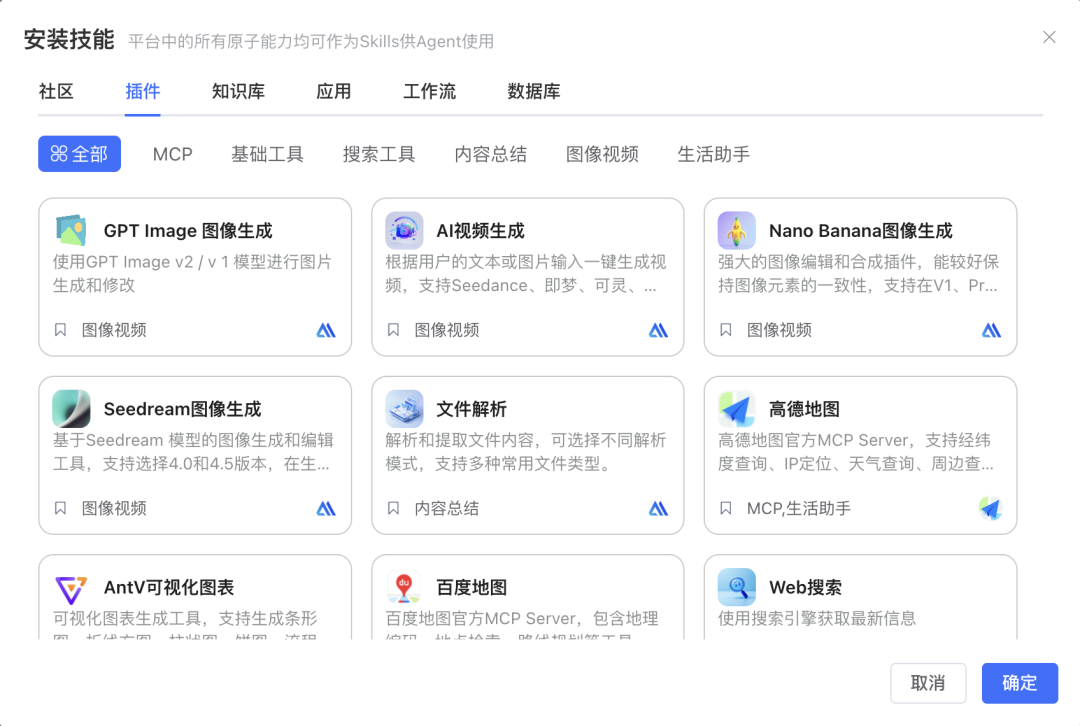The height and width of the screenshot is (726, 1080).
Task: Select the 全部 category filter
Action: click(79, 154)
